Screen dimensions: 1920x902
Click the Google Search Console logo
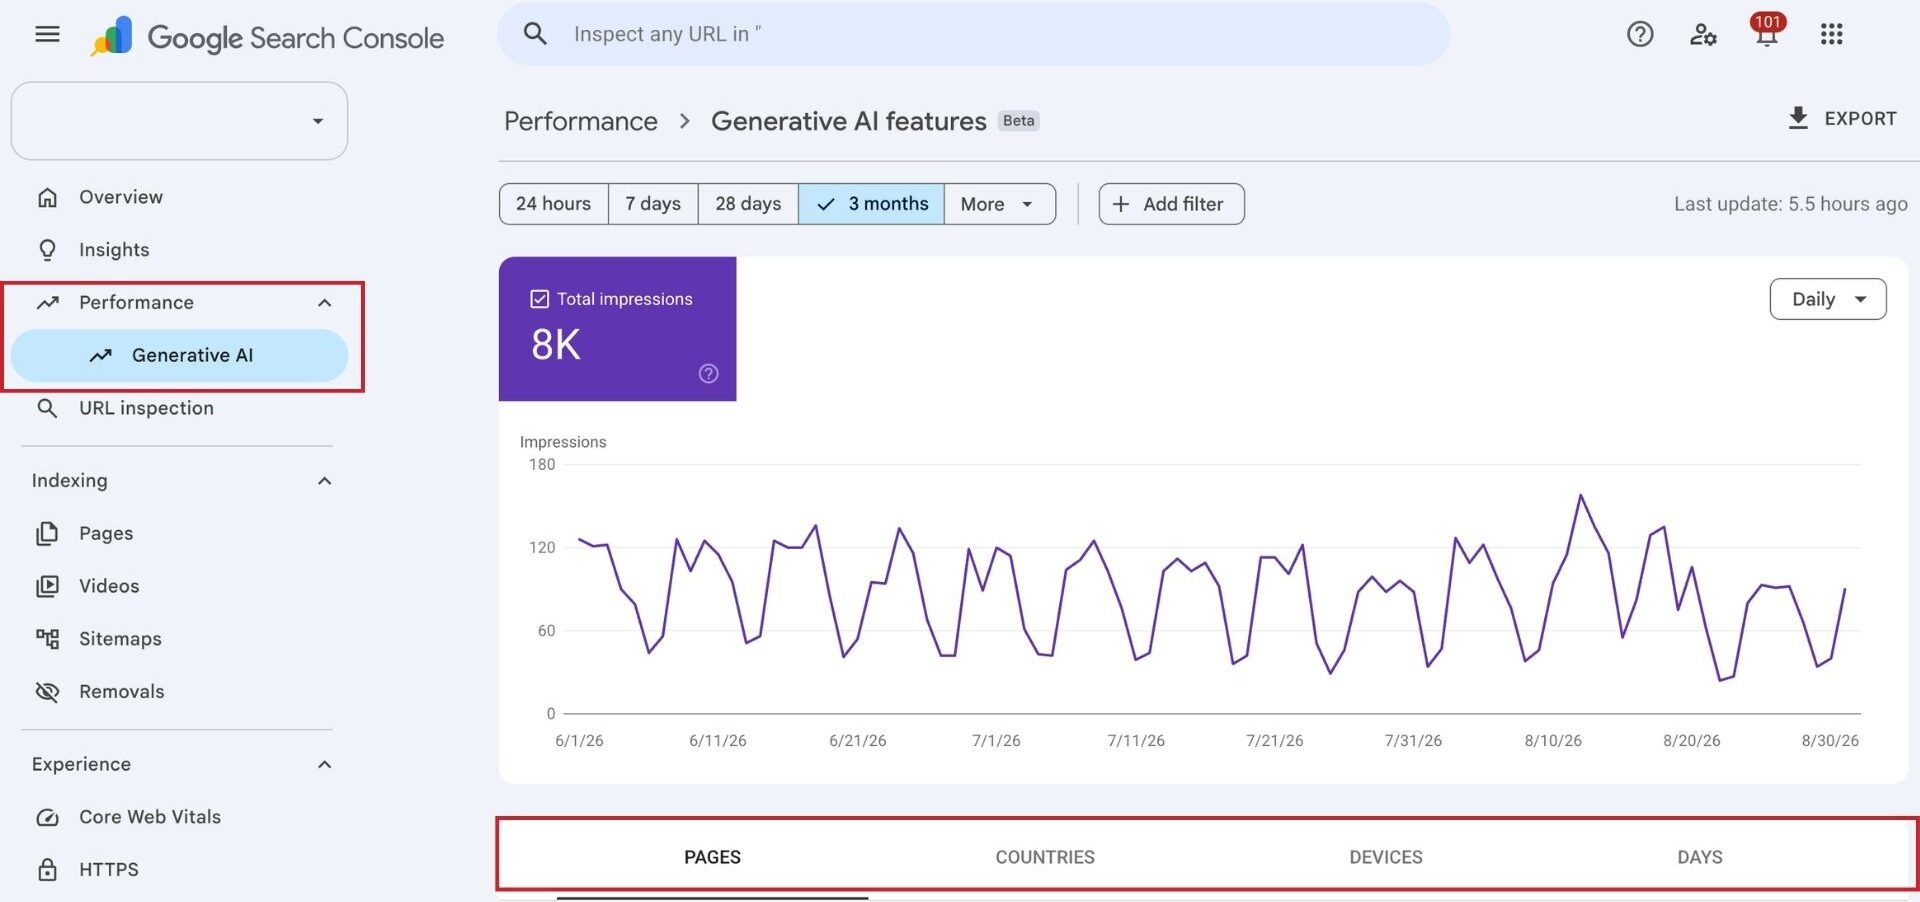pyautogui.click(x=267, y=37)
